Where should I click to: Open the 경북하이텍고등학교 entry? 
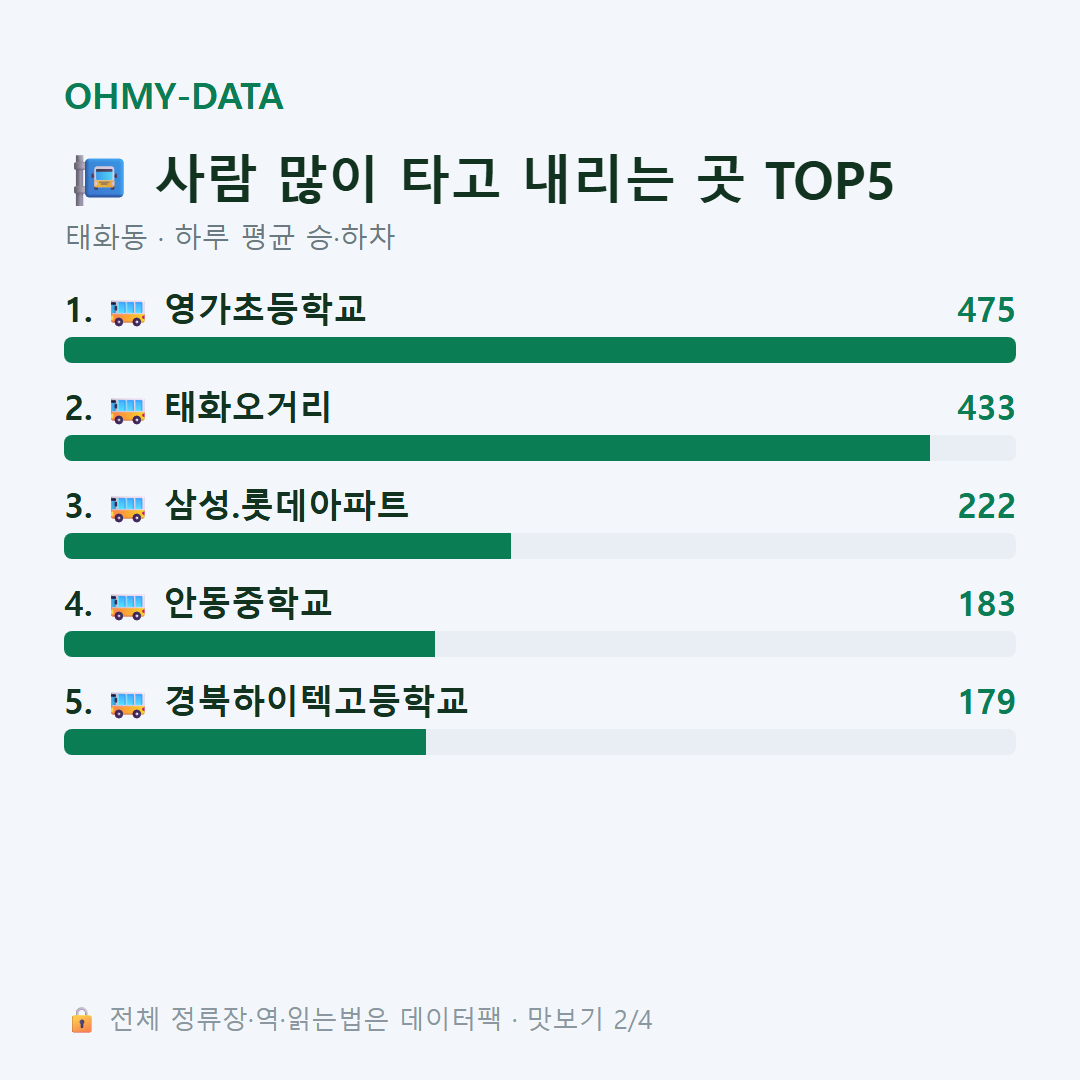316,700
